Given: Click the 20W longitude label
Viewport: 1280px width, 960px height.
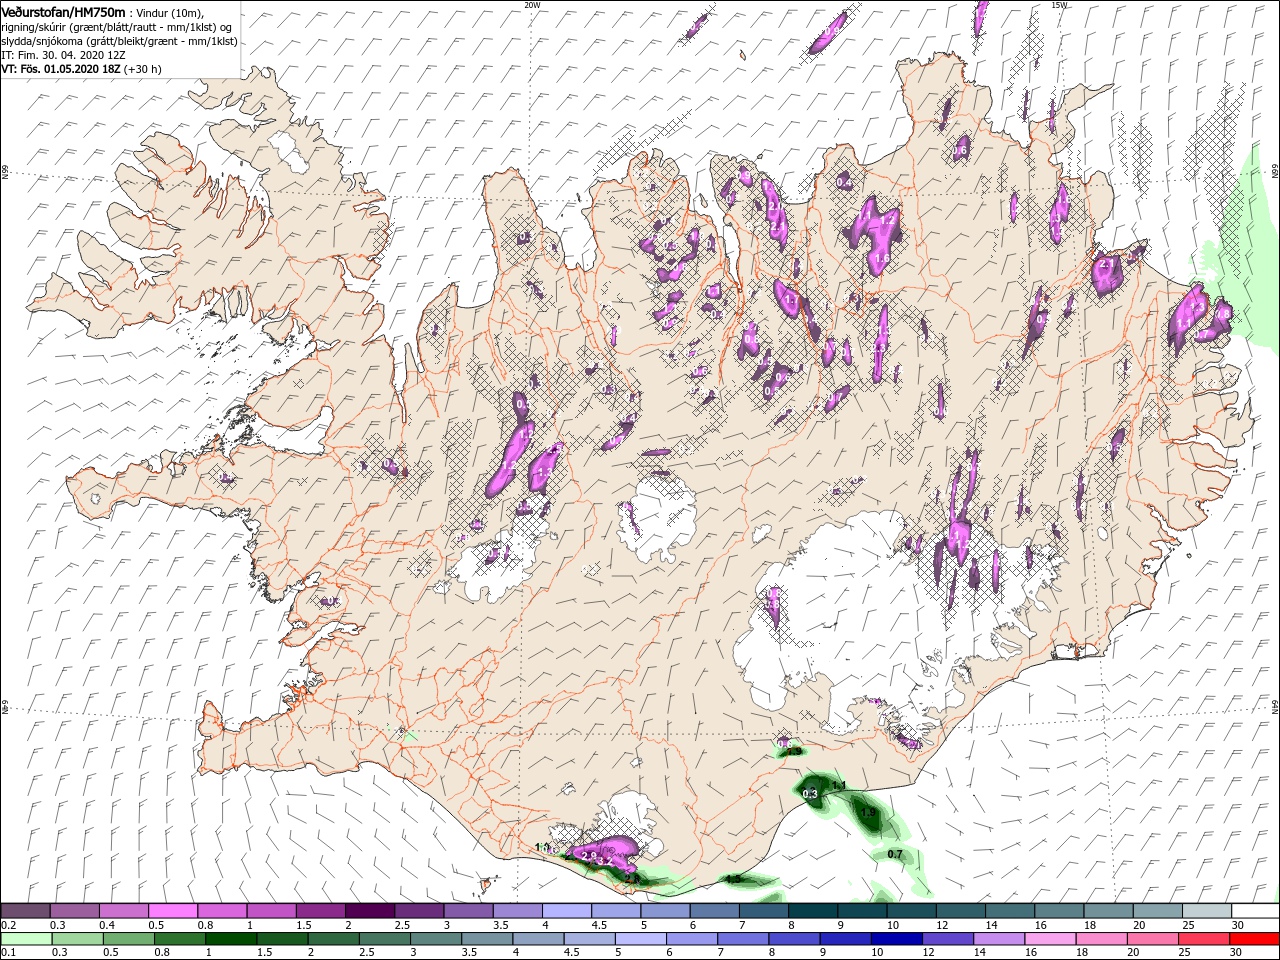Looking at the screenshot, I should tap(532, 5).
